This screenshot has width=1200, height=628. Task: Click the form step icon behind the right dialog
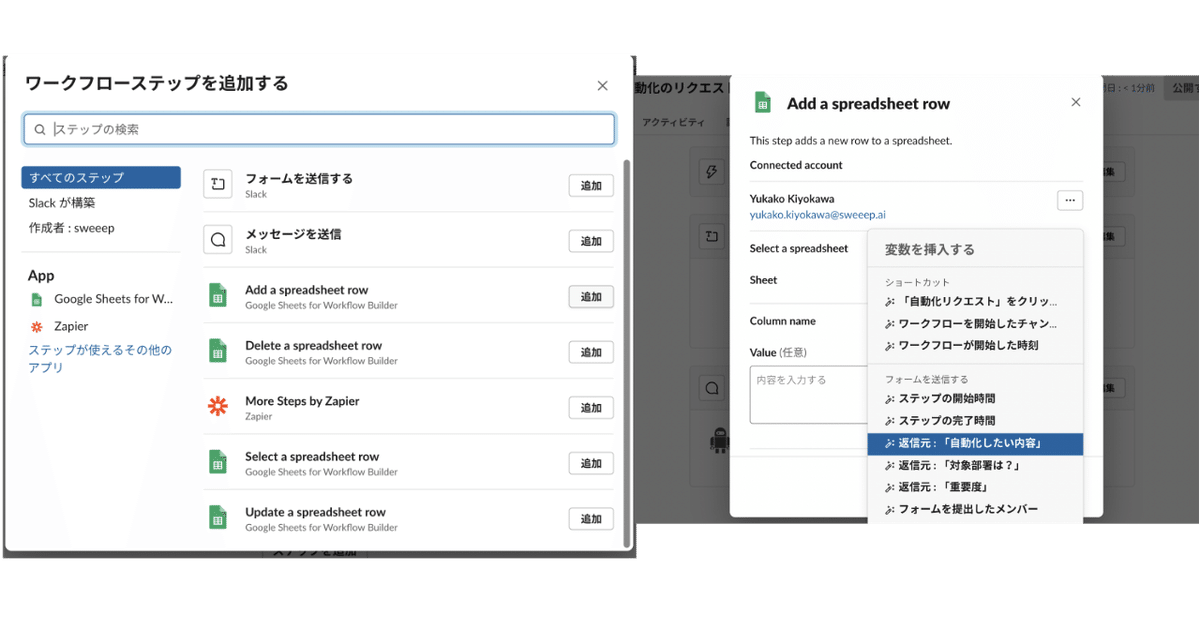click(x=711, y=237)
